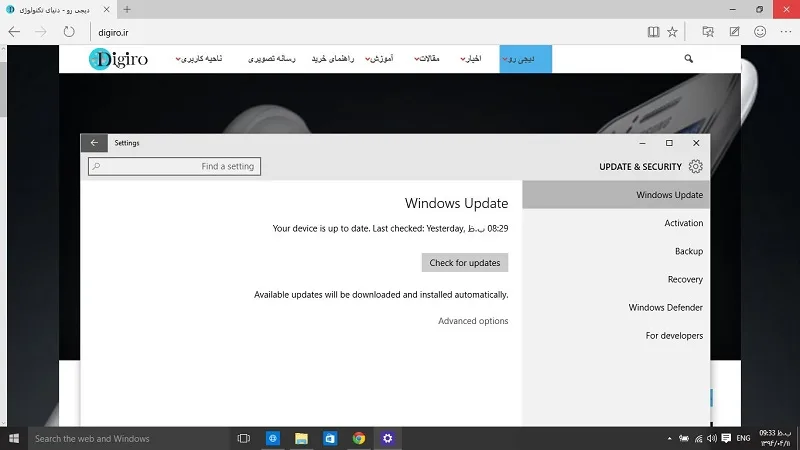
Task: Open network icon in the system tray
Action: 698,438
